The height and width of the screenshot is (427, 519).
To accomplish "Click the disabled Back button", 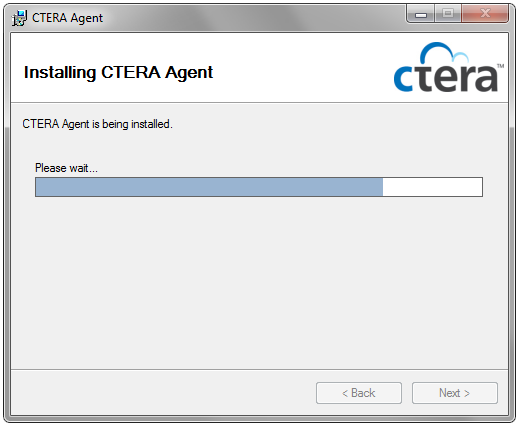I will tap(359, 393).
